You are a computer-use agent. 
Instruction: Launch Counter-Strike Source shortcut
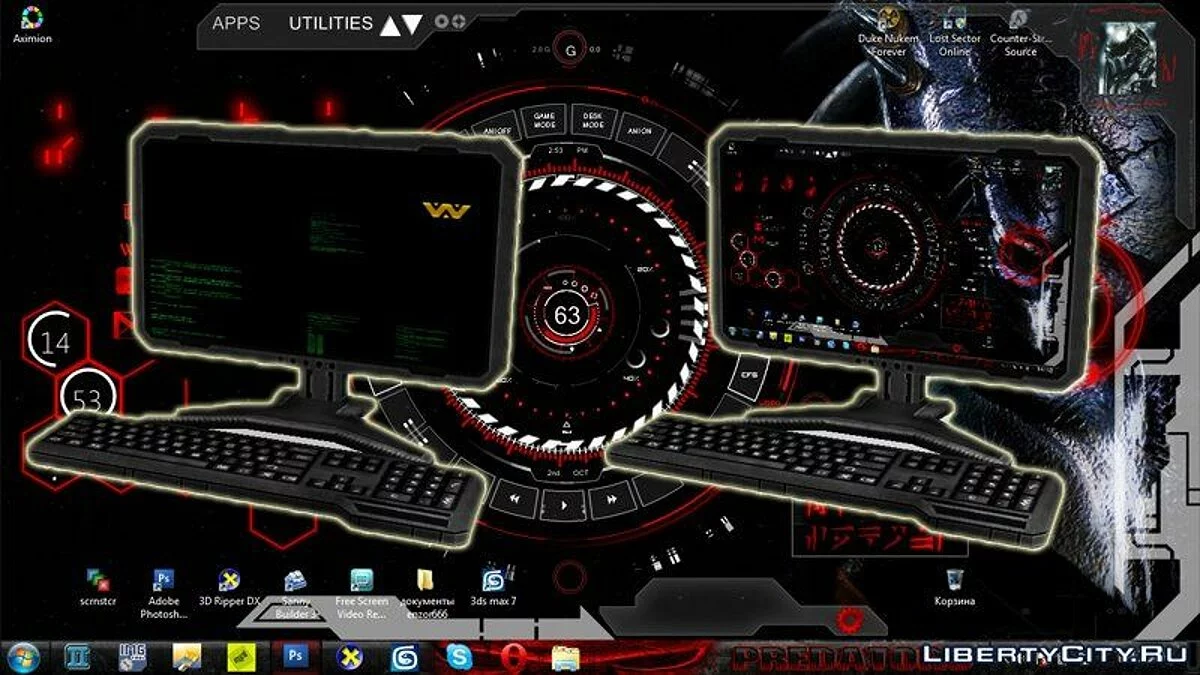(1020, 31)
